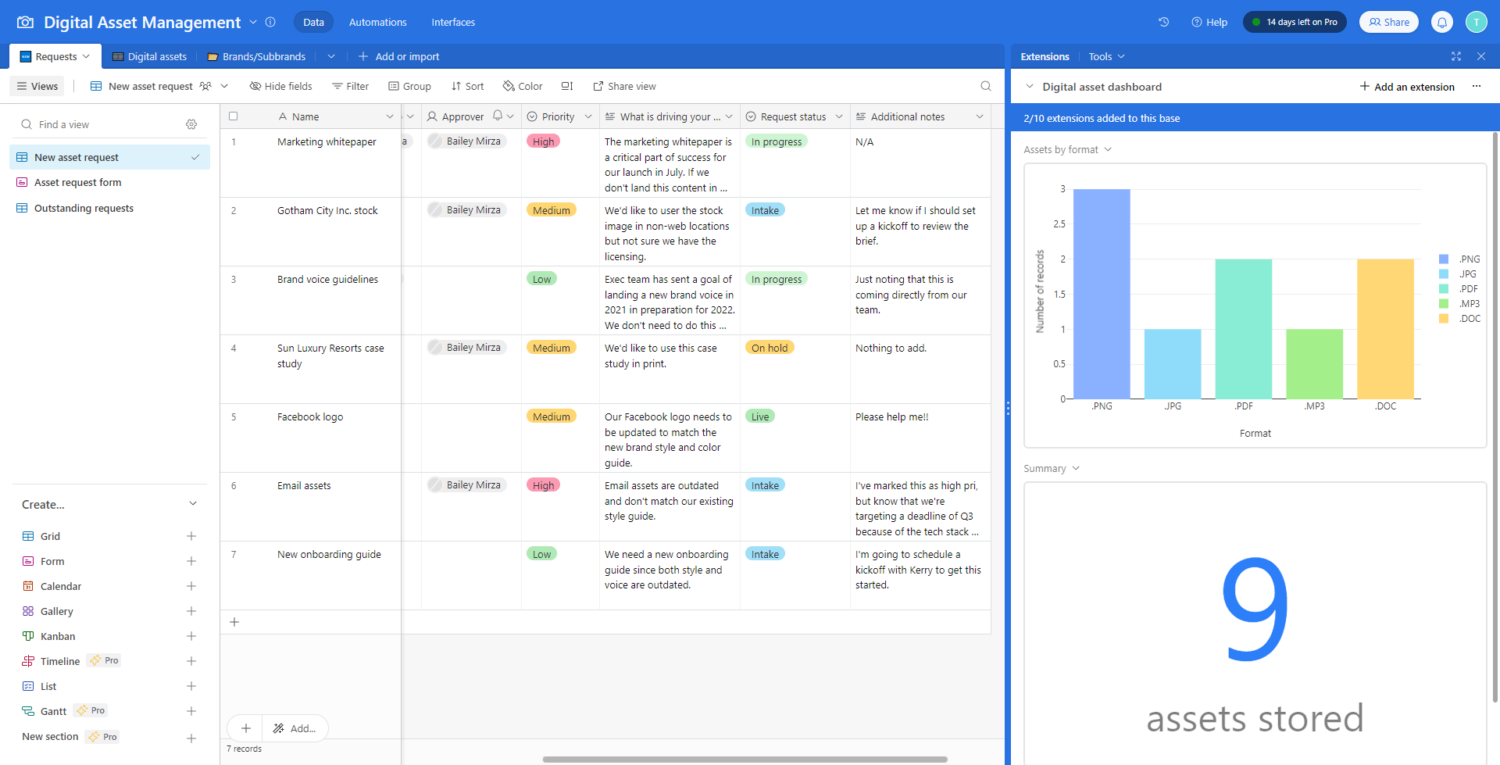Add a new Grid view
The height and width of the screenshot is (765, 1500).
click(x=191, y=536)
